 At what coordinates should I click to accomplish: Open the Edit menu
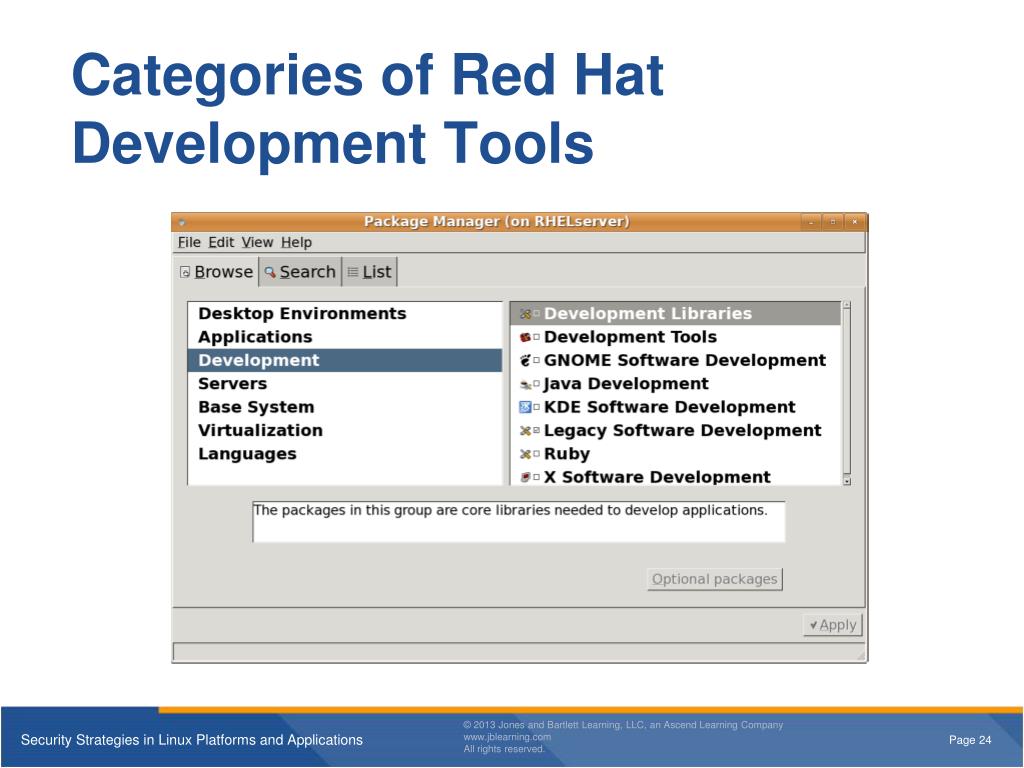tap(221, 242)
